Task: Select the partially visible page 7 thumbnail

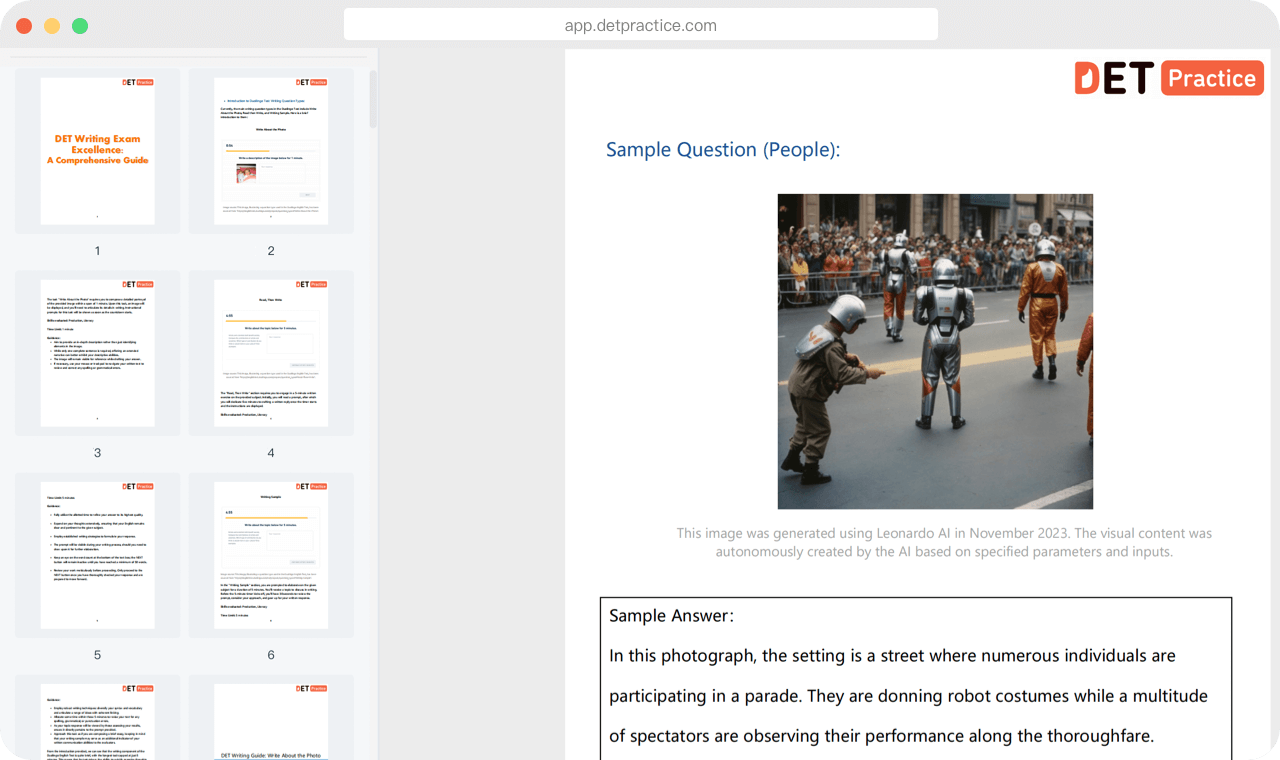Action: [x=97, y=720]
